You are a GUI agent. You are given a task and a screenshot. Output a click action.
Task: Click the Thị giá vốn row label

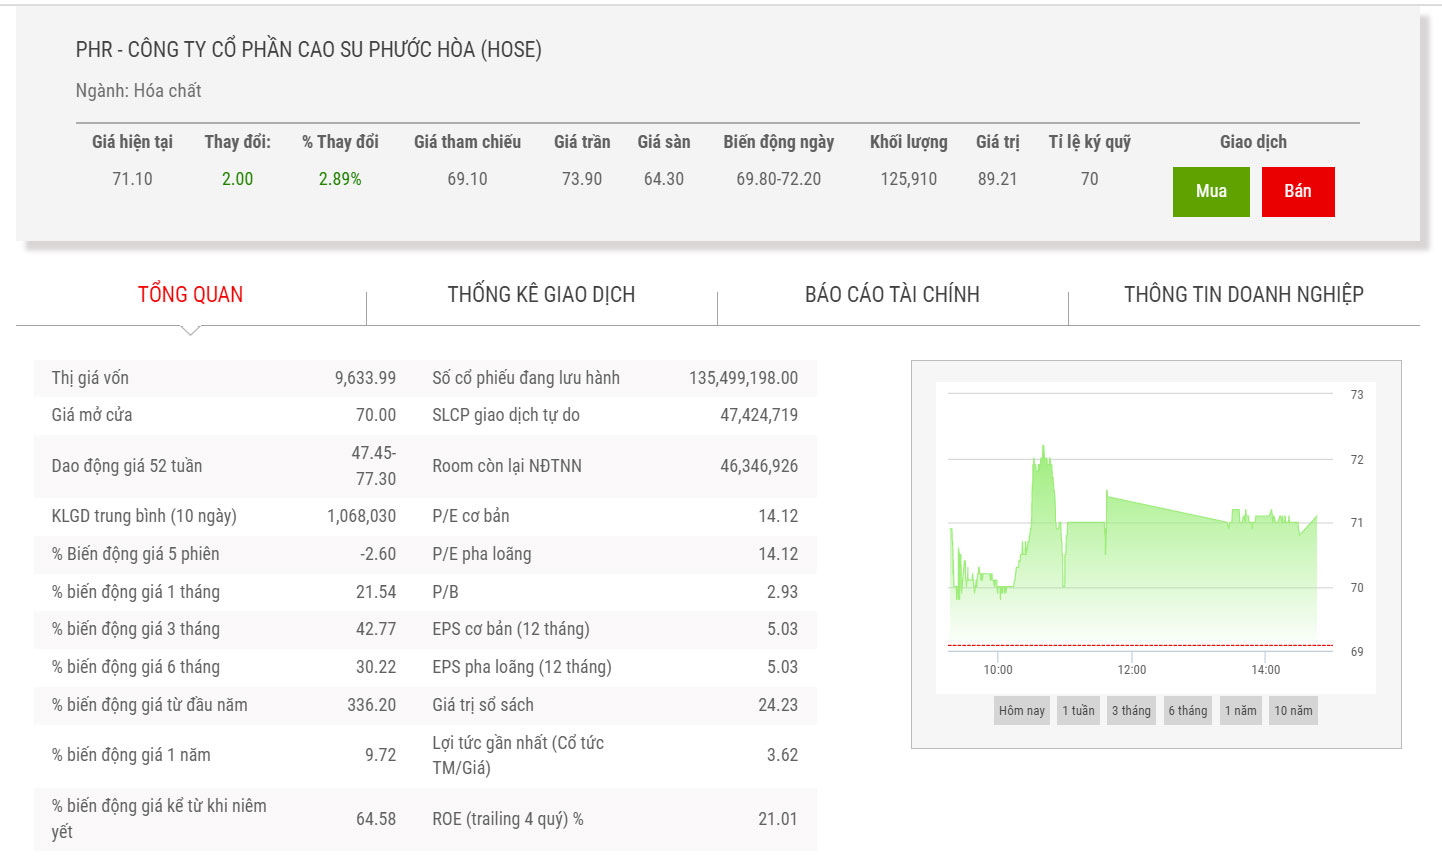click(90, 378)
